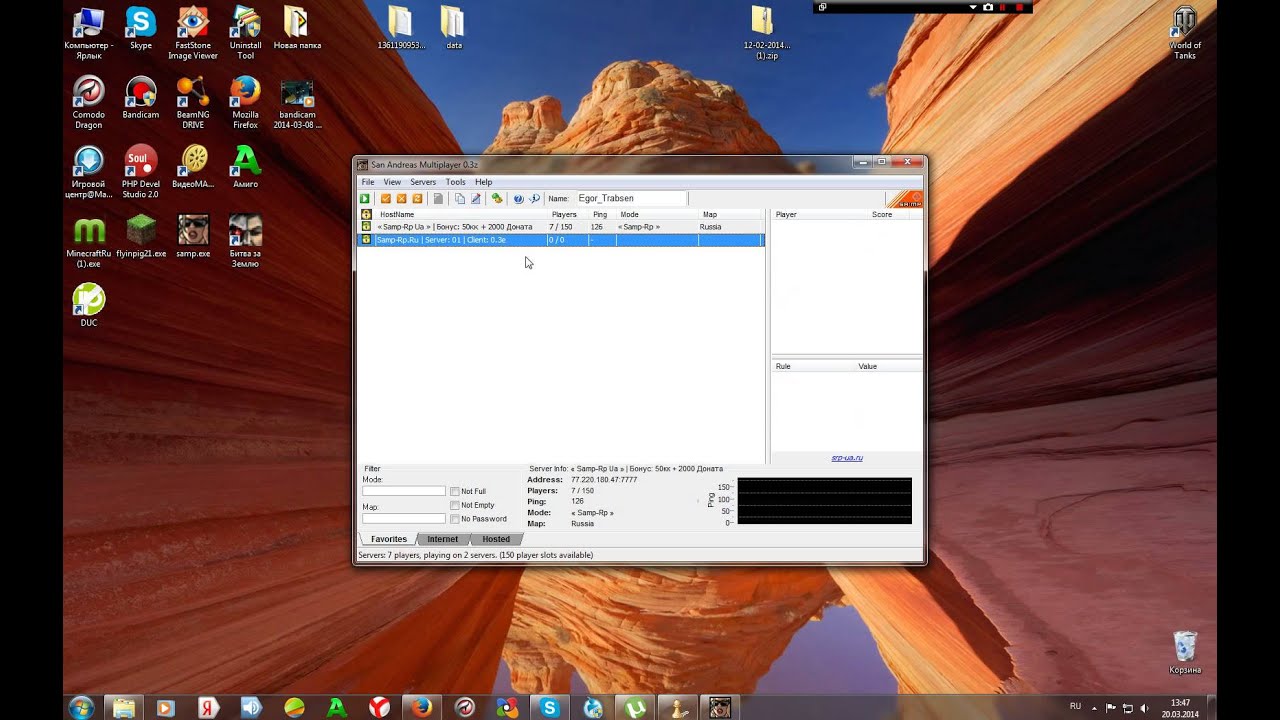The width and height of the screenshot is (1280, 720).
Task: Sort servers by HostName column header
Action: [x=461, y=214]
